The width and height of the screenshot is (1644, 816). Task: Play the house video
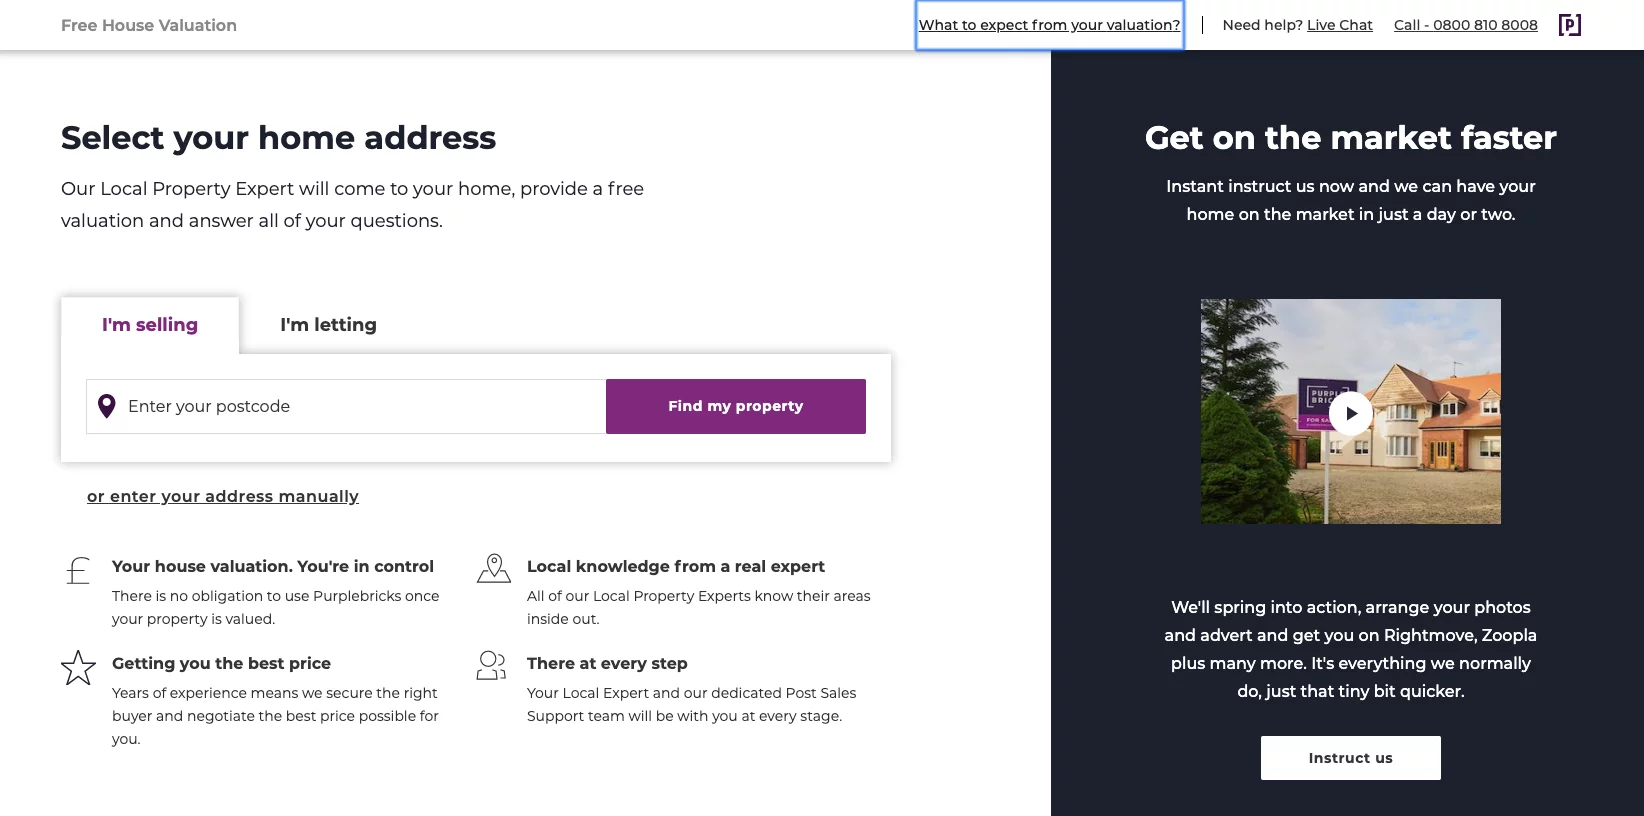1350,413
